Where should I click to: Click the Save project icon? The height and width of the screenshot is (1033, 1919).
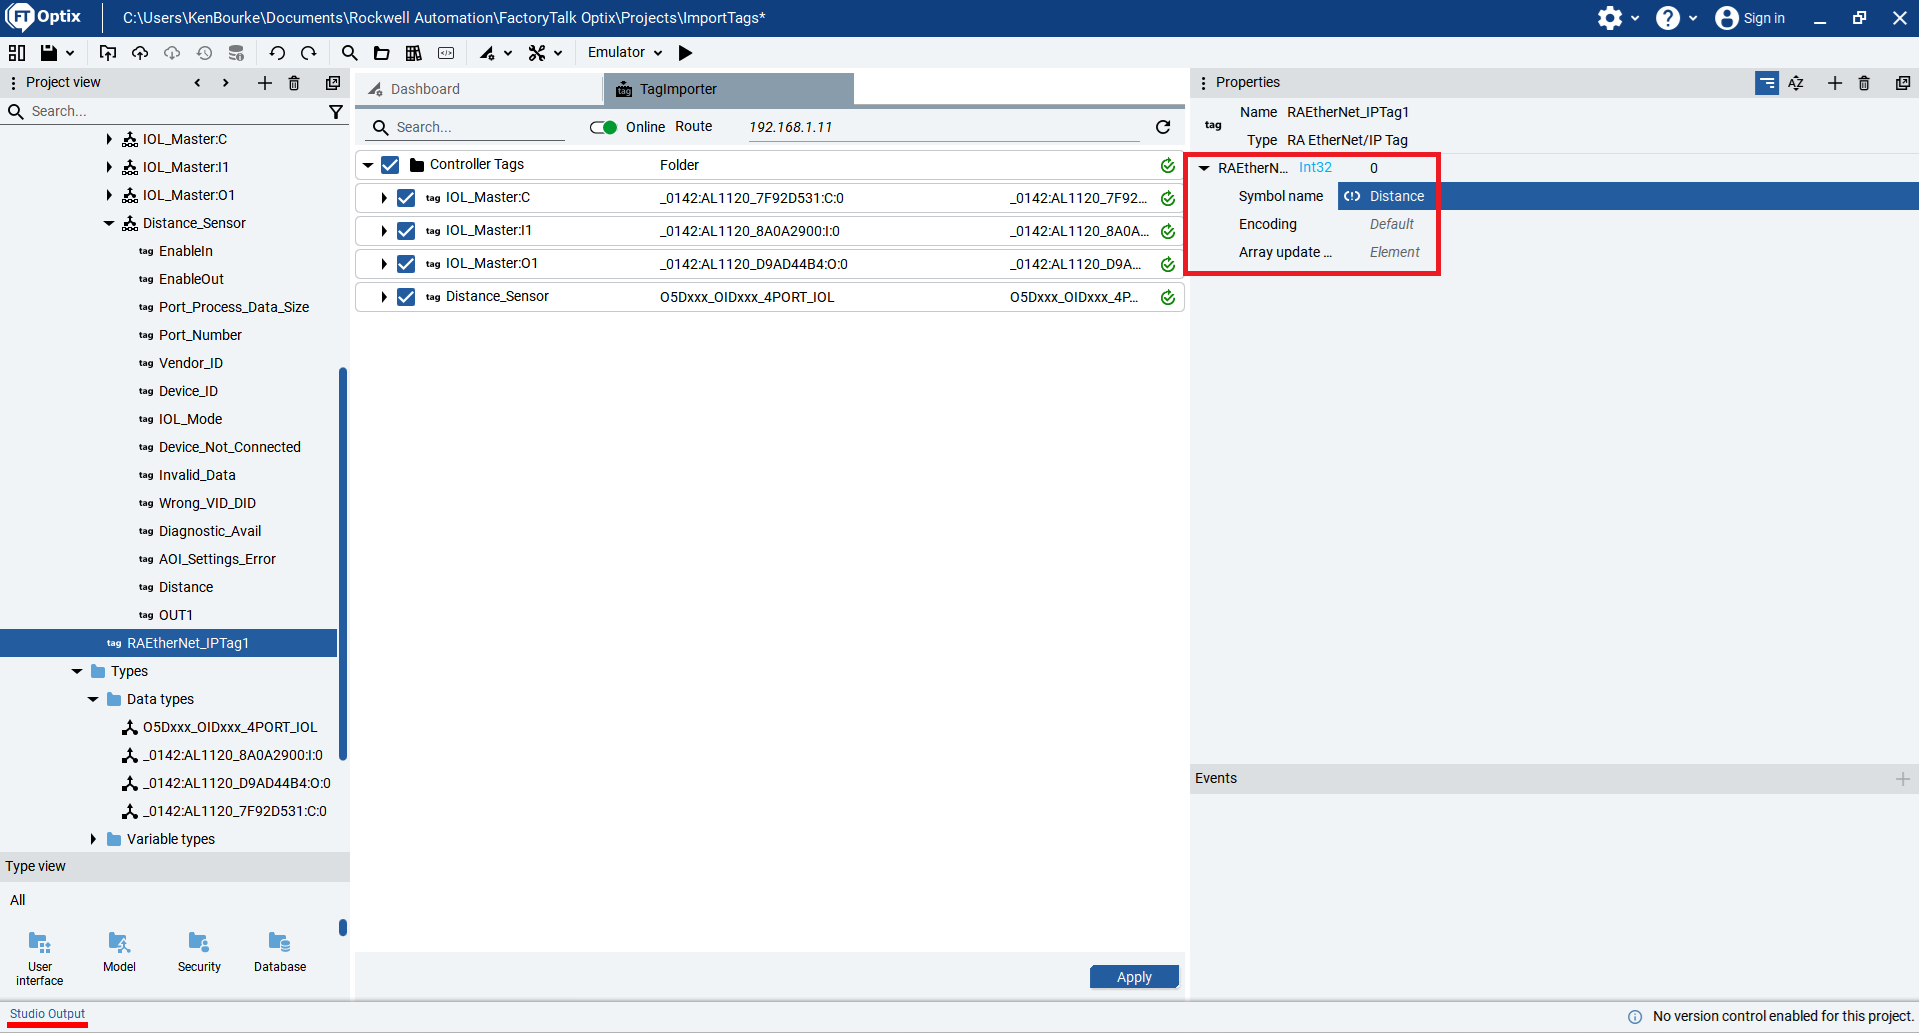tap(48, 53)
